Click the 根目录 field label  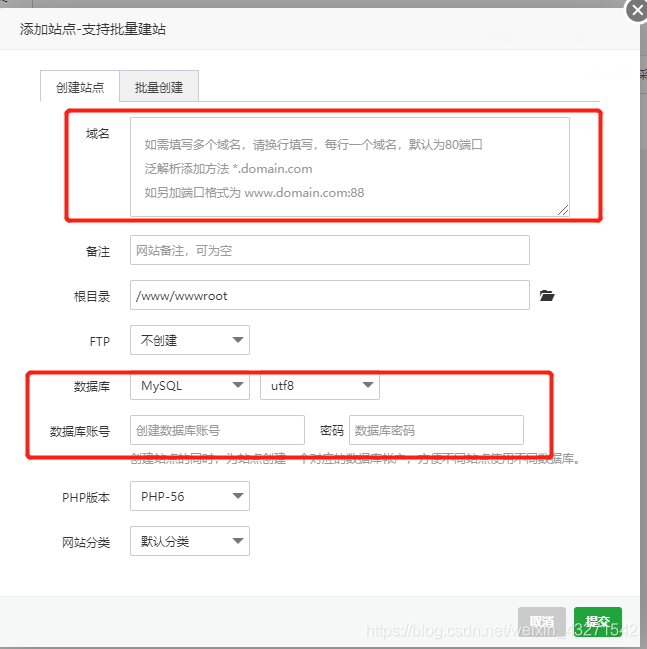pyautogui.click(x=92, y=296)
